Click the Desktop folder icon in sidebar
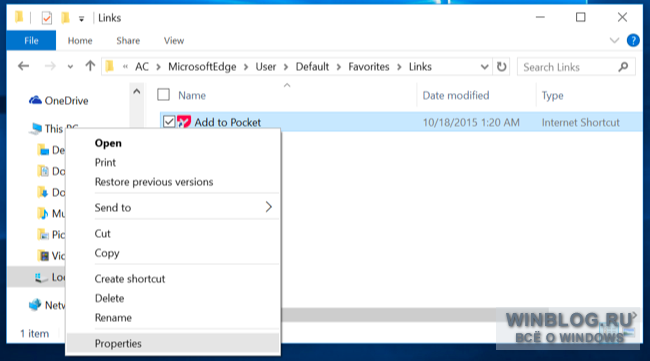The height and width of the screenshot is (361, 650). click(x=43, y=150)
